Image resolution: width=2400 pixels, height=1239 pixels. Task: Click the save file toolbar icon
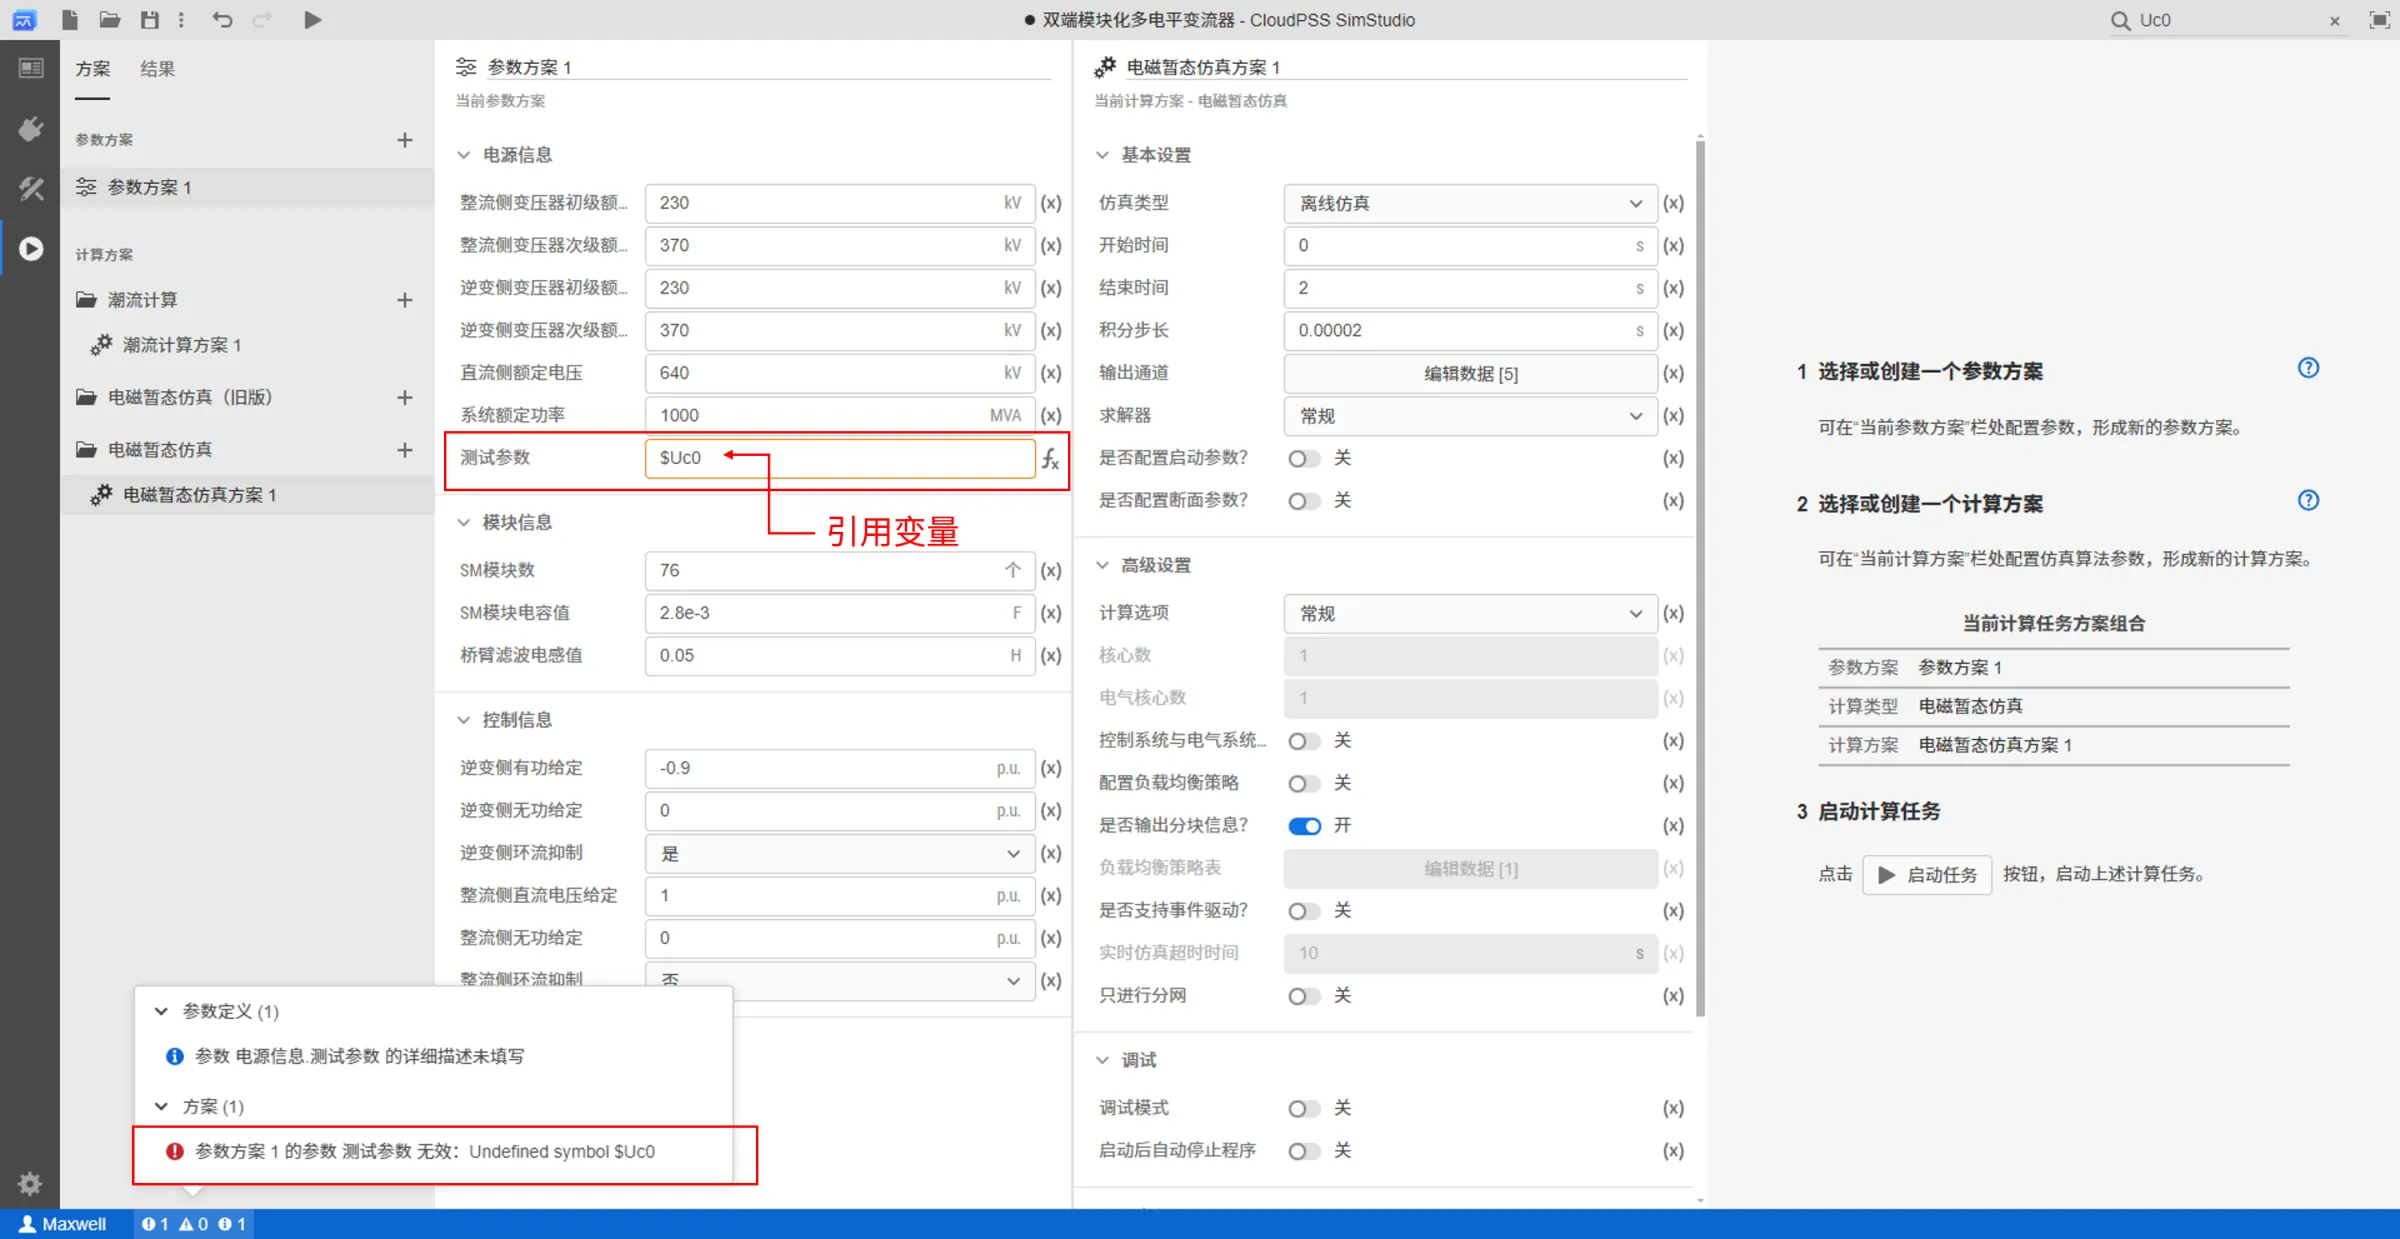point(152,19)
